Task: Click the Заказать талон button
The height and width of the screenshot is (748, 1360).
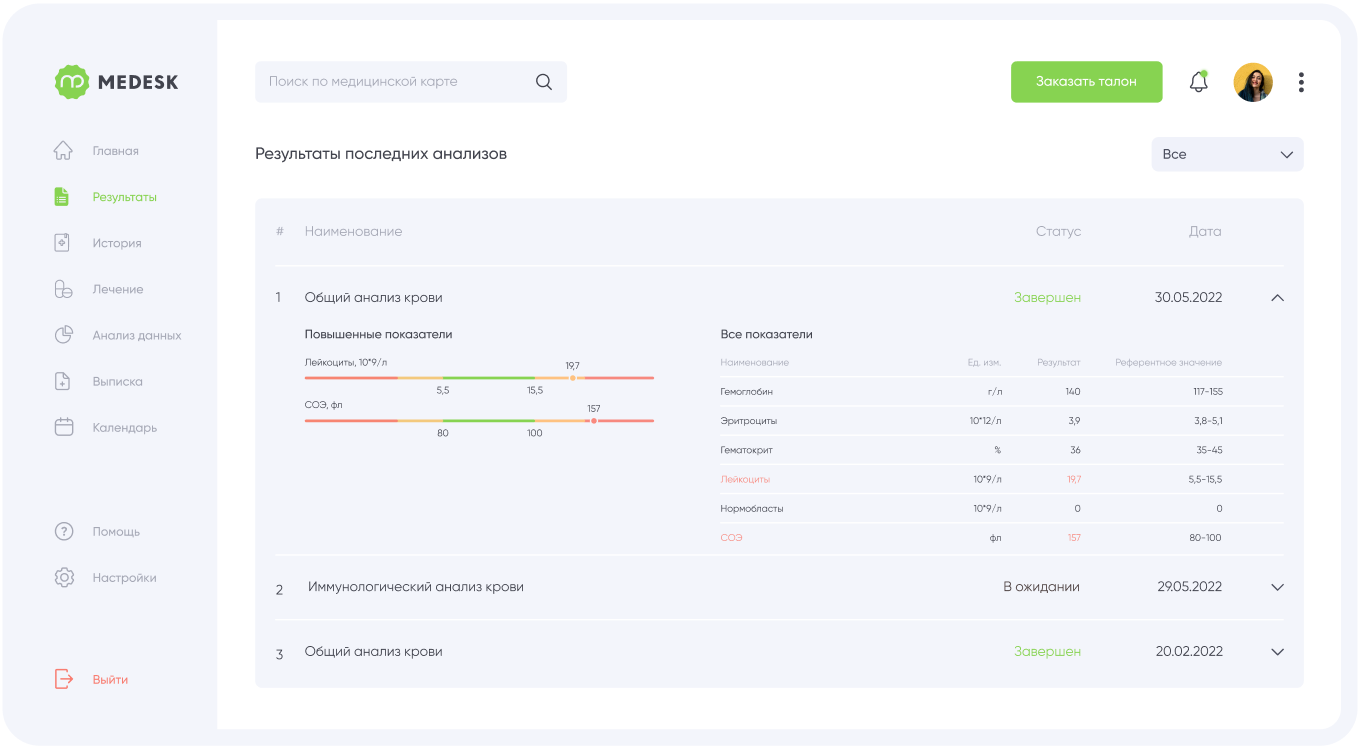Action: point(1087,82)
